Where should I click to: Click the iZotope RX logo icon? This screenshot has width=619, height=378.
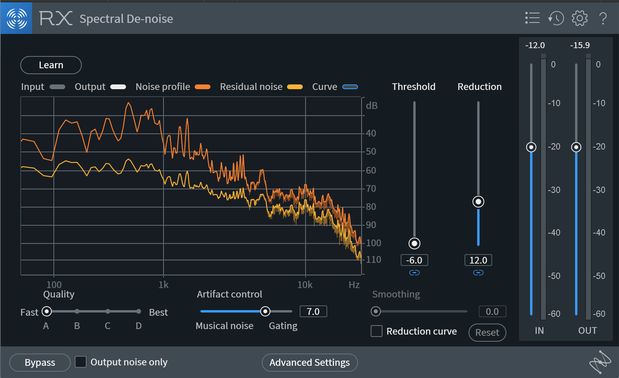[16, 18]
